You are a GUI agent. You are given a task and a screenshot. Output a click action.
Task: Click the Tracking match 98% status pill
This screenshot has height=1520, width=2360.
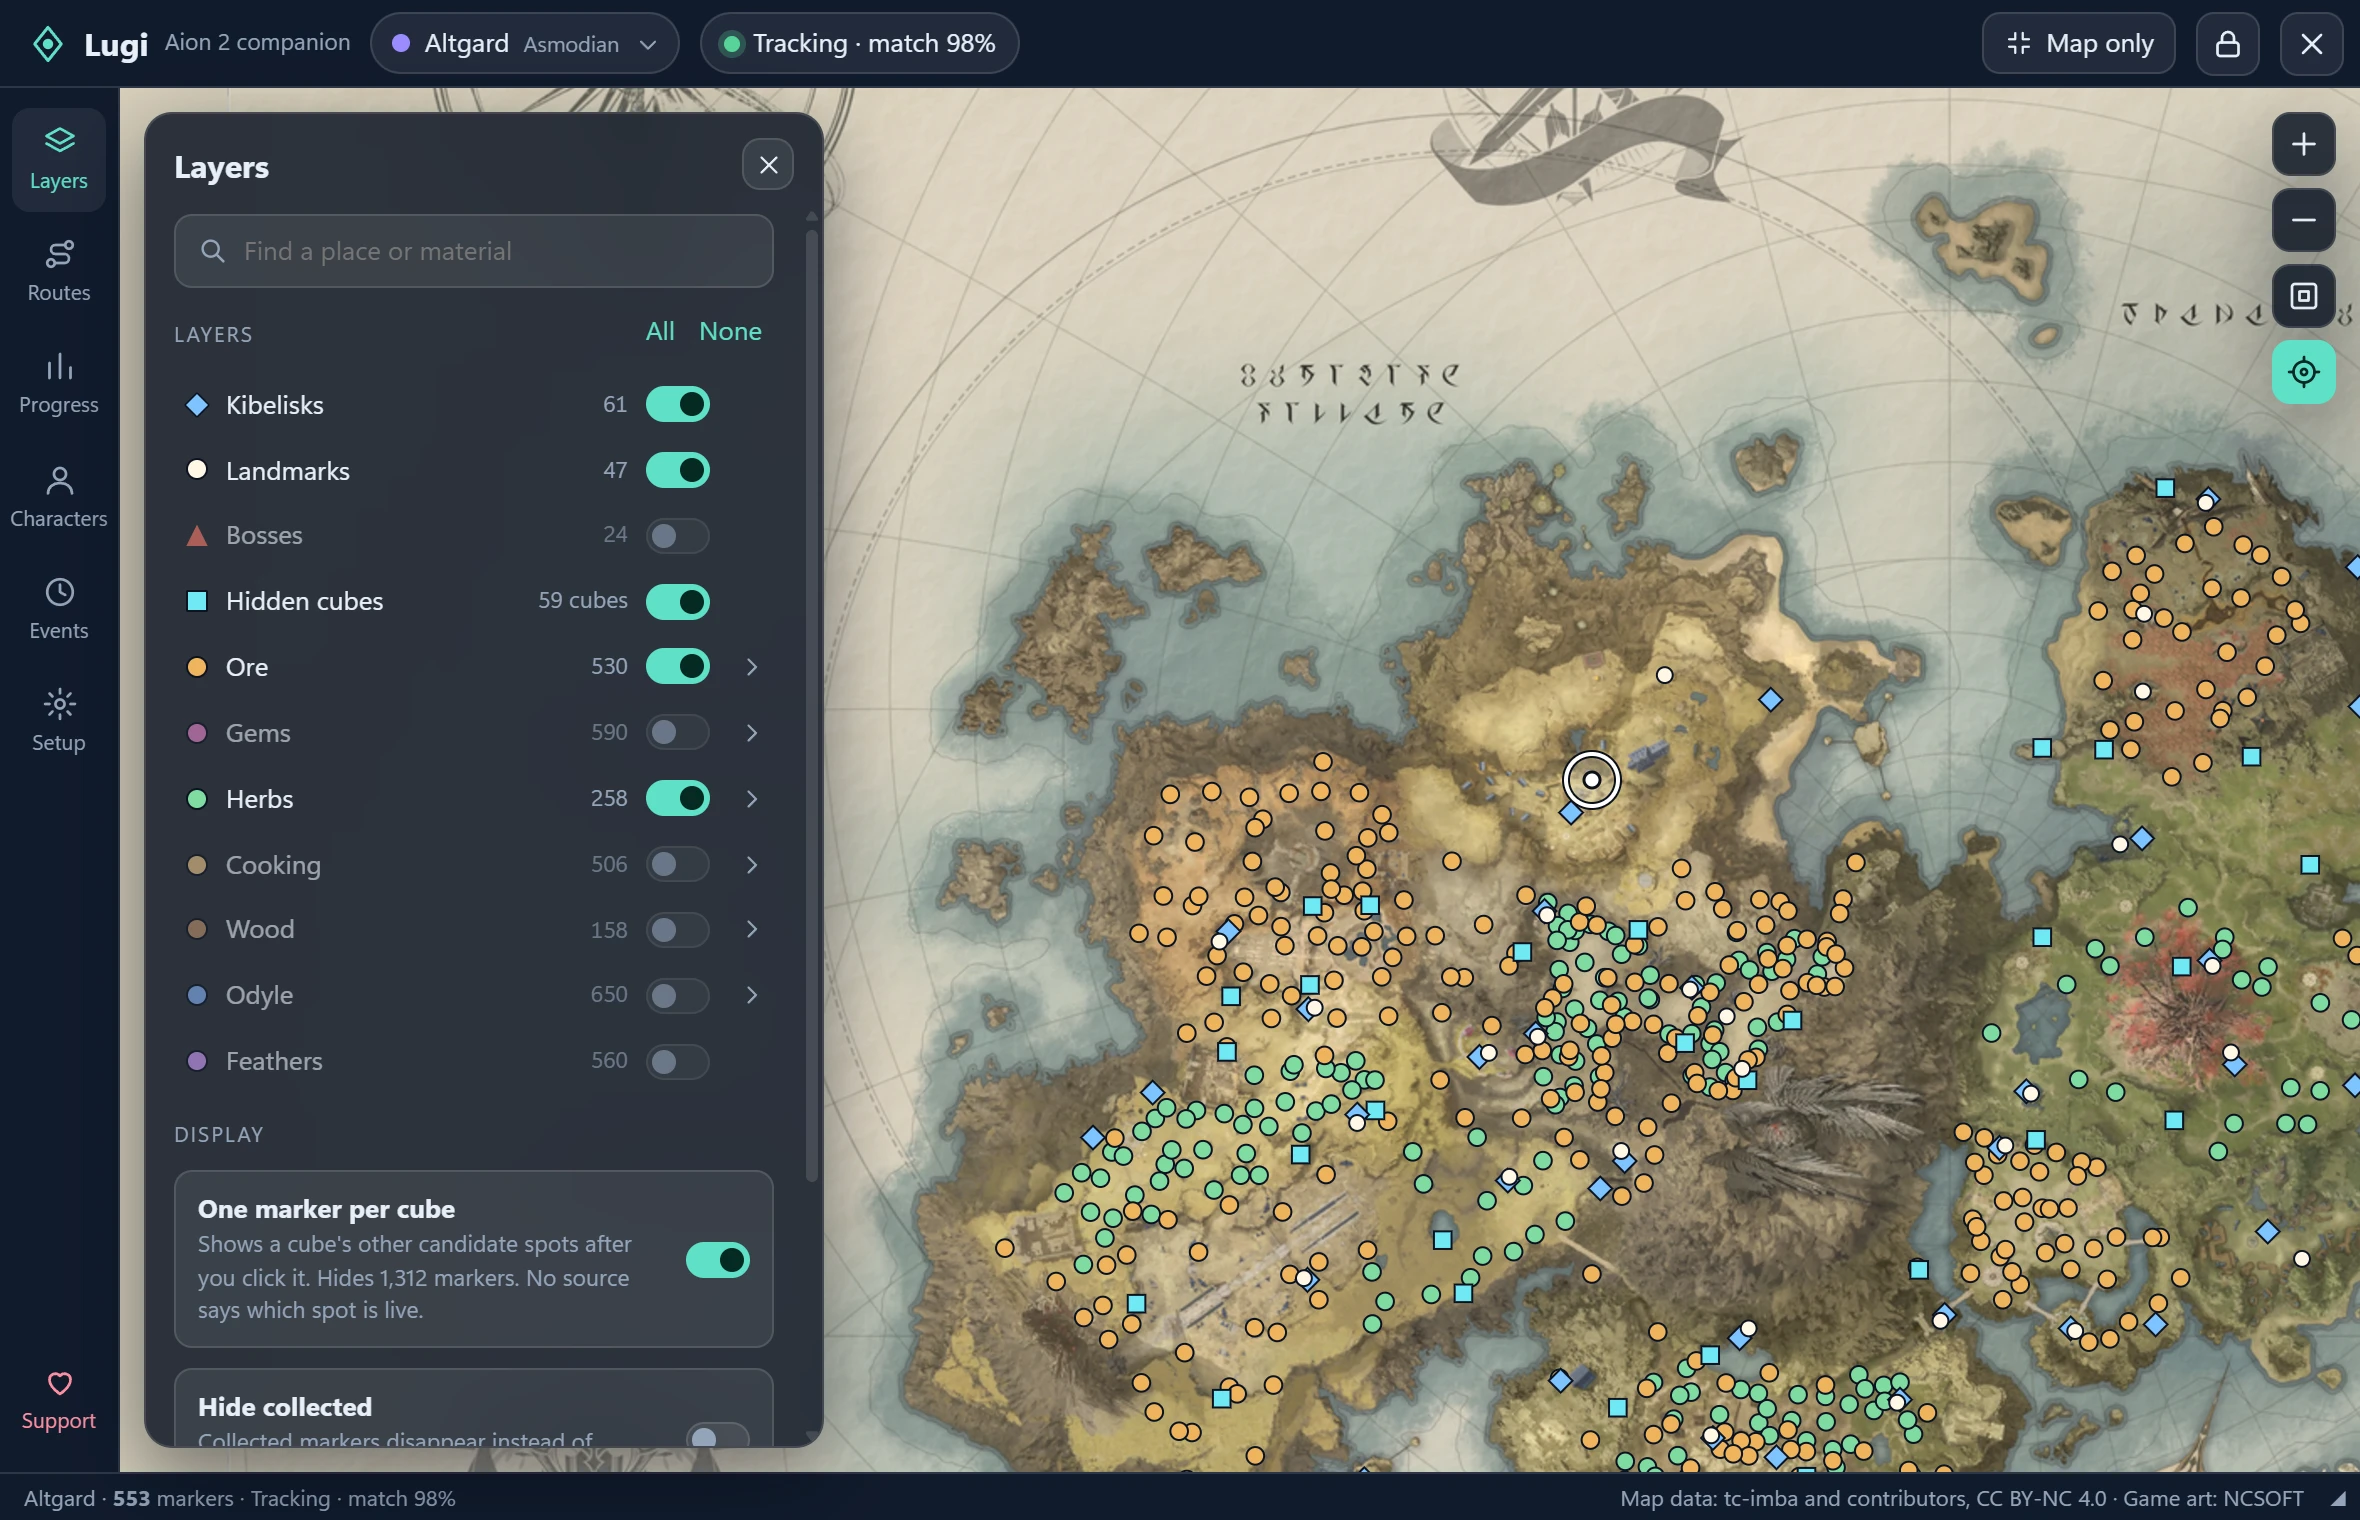tap(860, 44)
